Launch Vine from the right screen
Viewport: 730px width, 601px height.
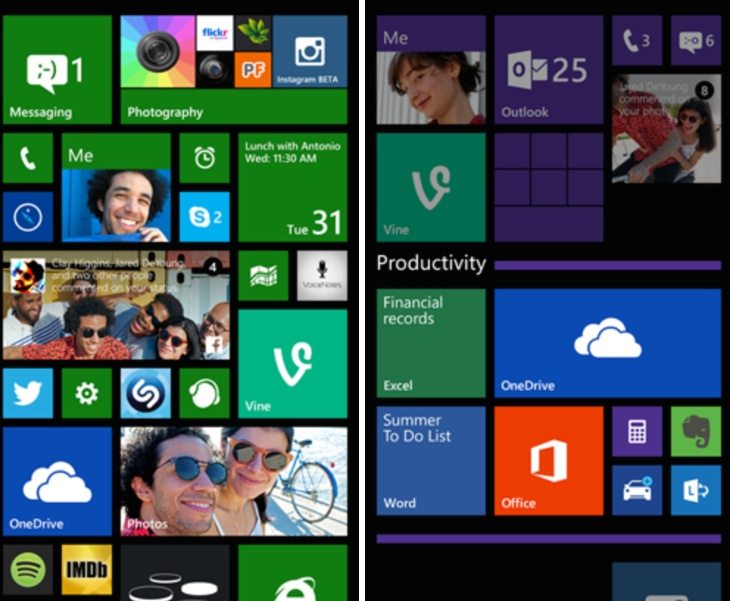[x=431, y=188]
